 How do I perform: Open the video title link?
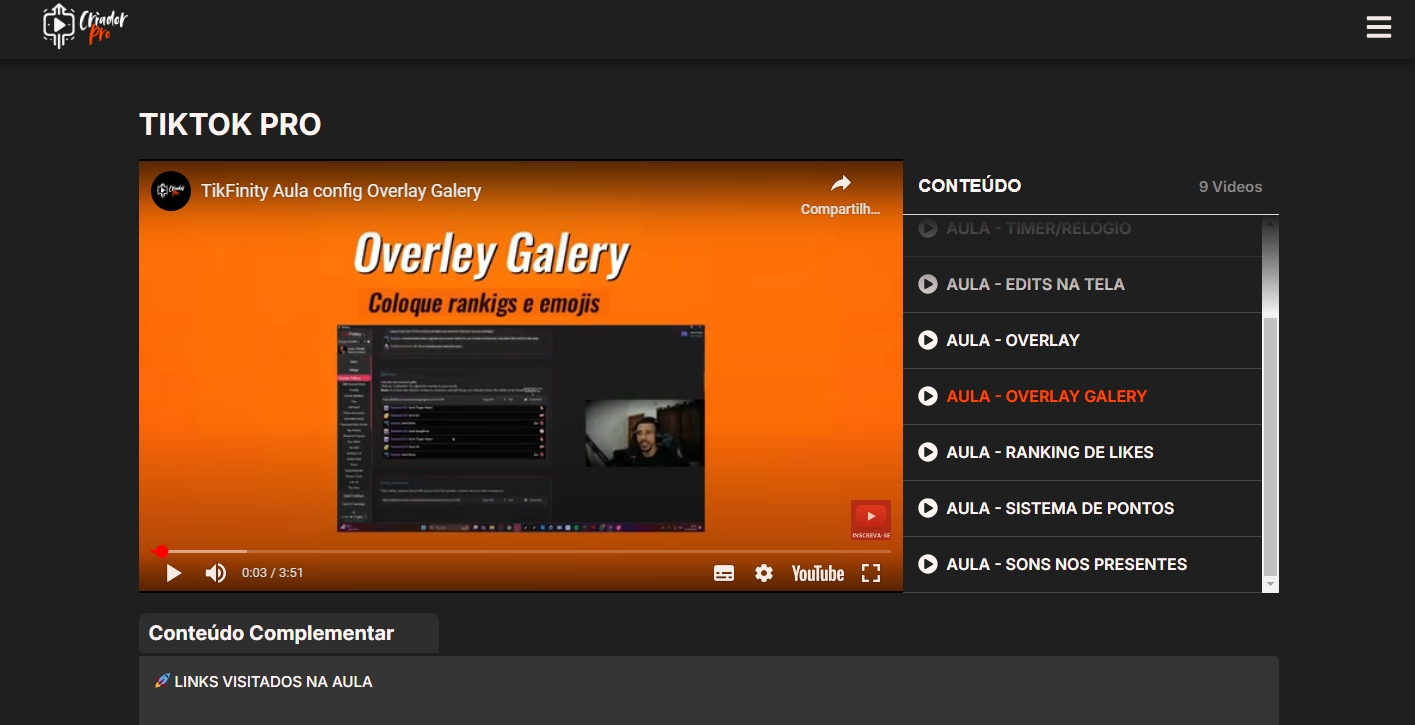[x=341, y=191]
